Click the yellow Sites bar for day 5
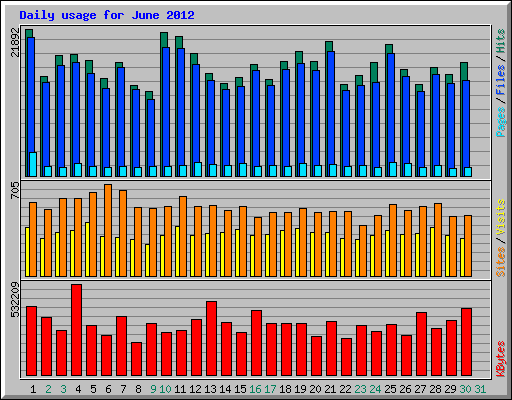512x400 pixels. click(87, 249)
